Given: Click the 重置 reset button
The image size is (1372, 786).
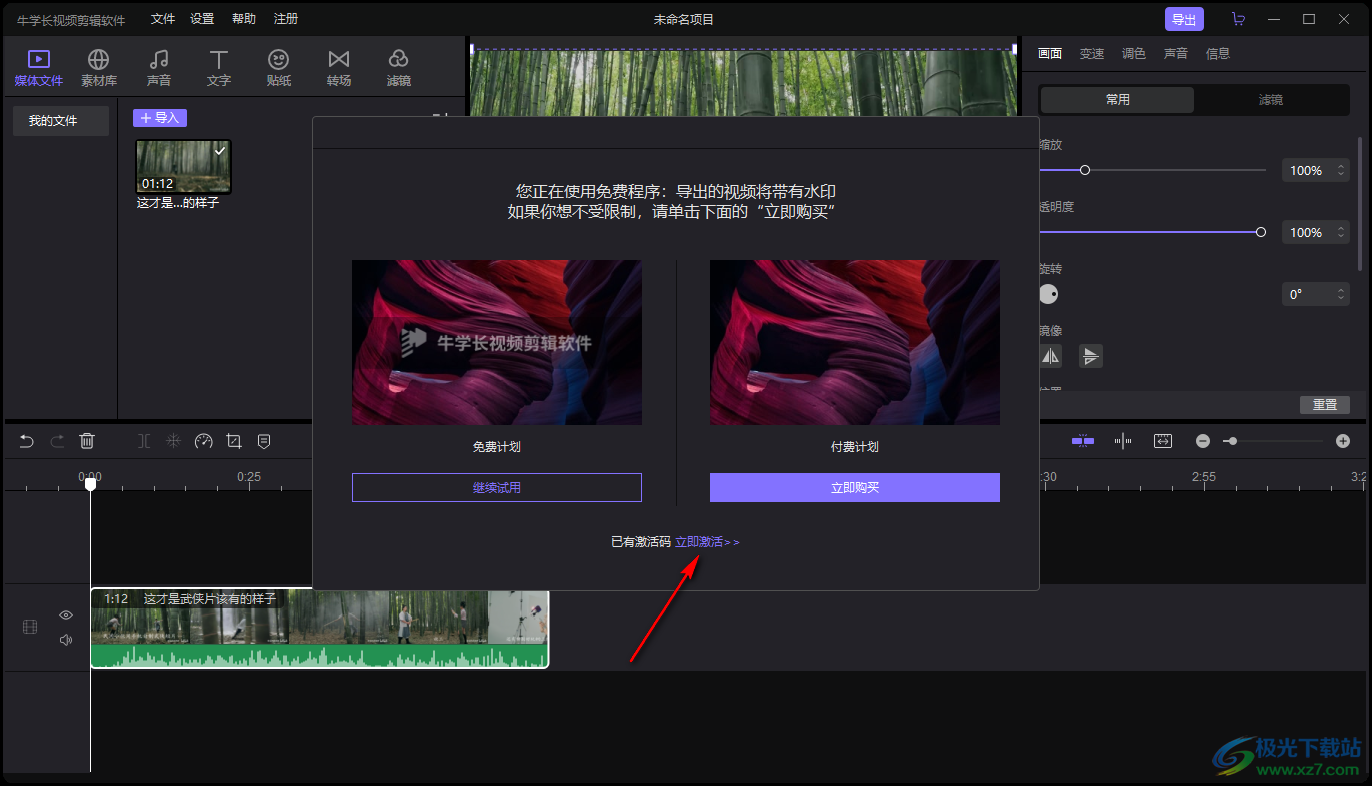Looking at the screenshot, I should coord(1325,405).
